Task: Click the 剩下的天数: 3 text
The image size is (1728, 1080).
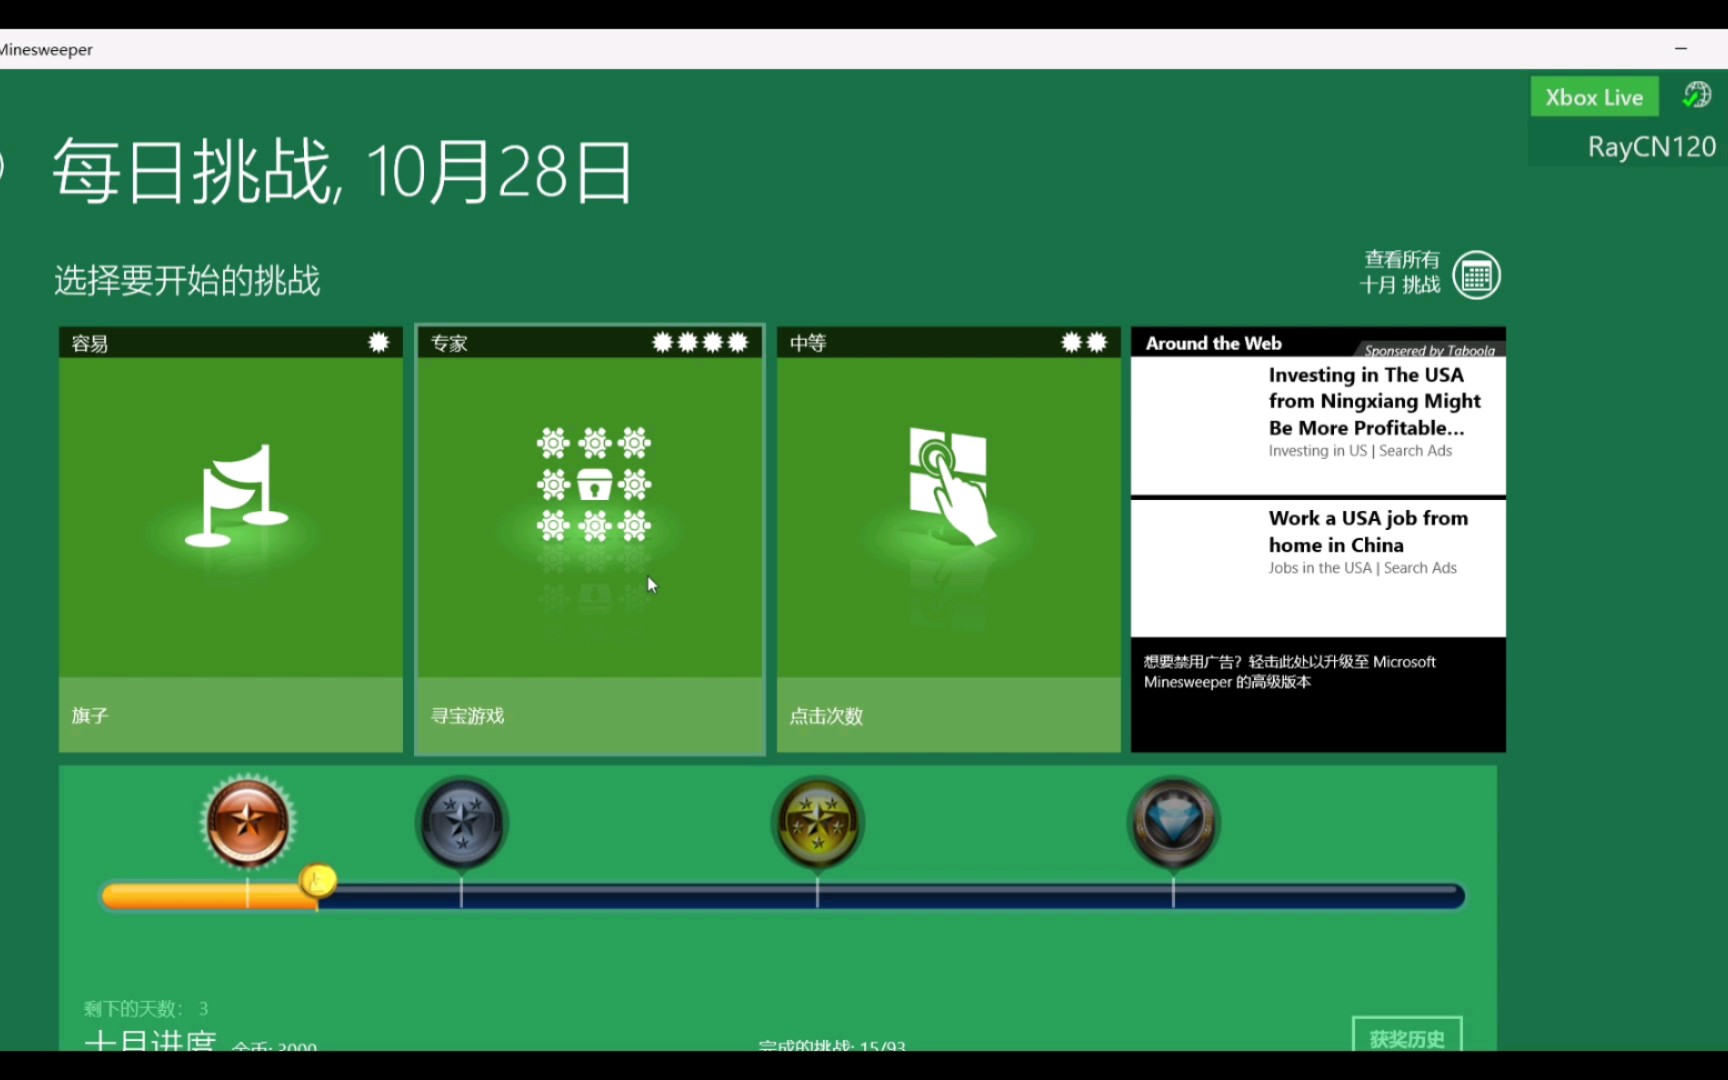Action: [146, 1008]
